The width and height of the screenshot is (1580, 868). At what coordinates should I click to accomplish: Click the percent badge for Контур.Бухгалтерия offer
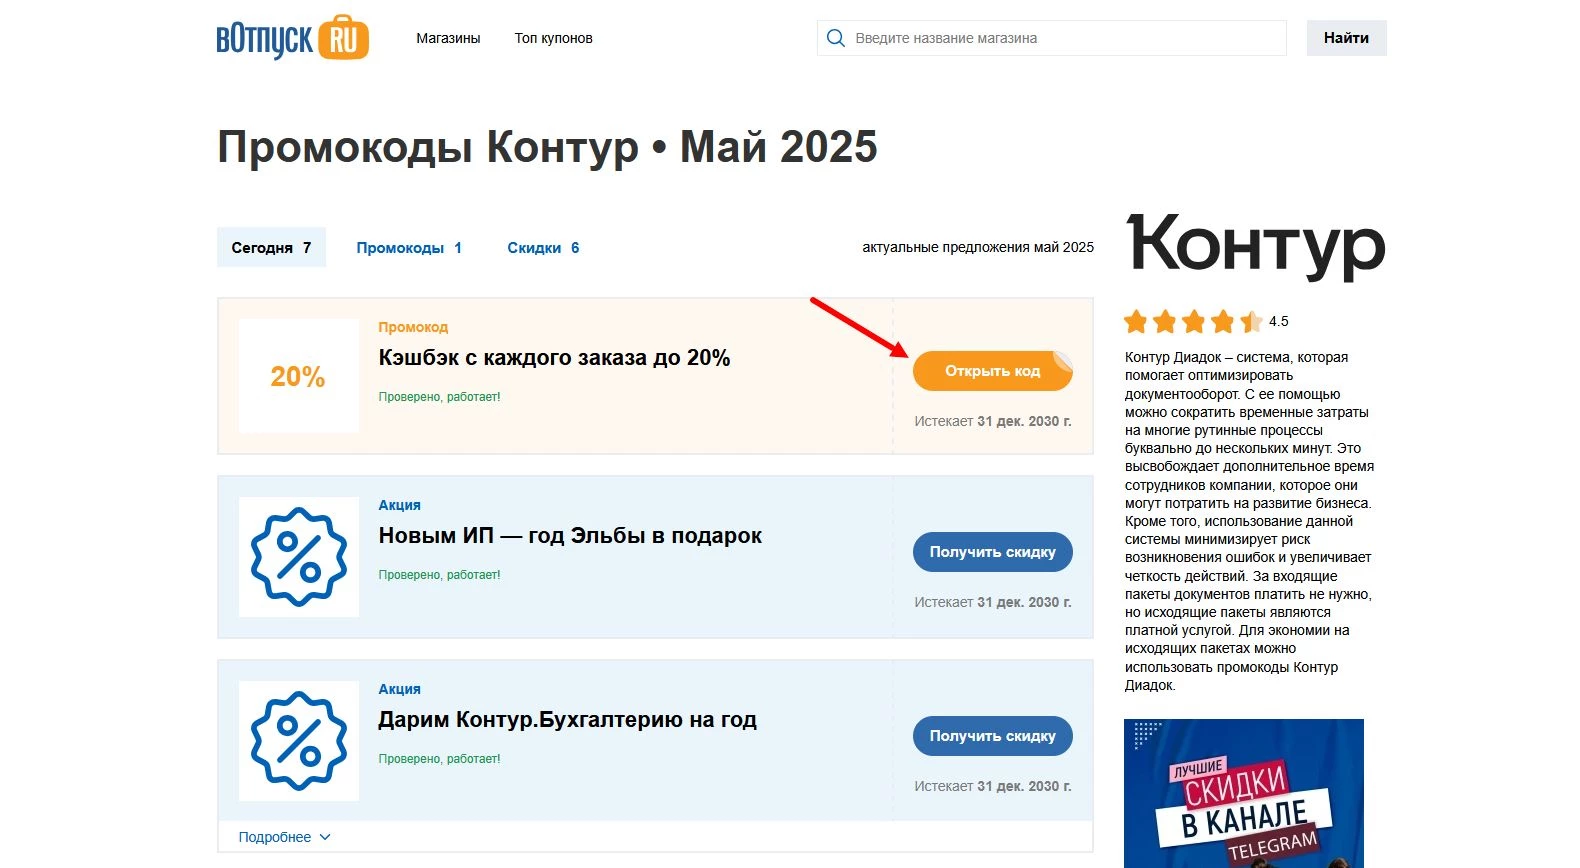pyautogui.click(x=297, y=740)
